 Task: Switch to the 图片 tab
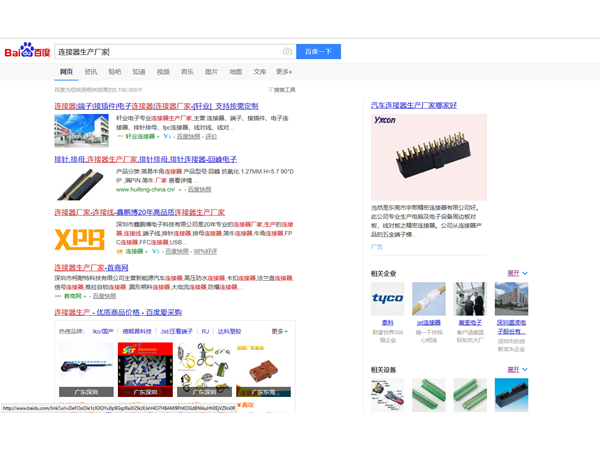[x=211, y=72]
